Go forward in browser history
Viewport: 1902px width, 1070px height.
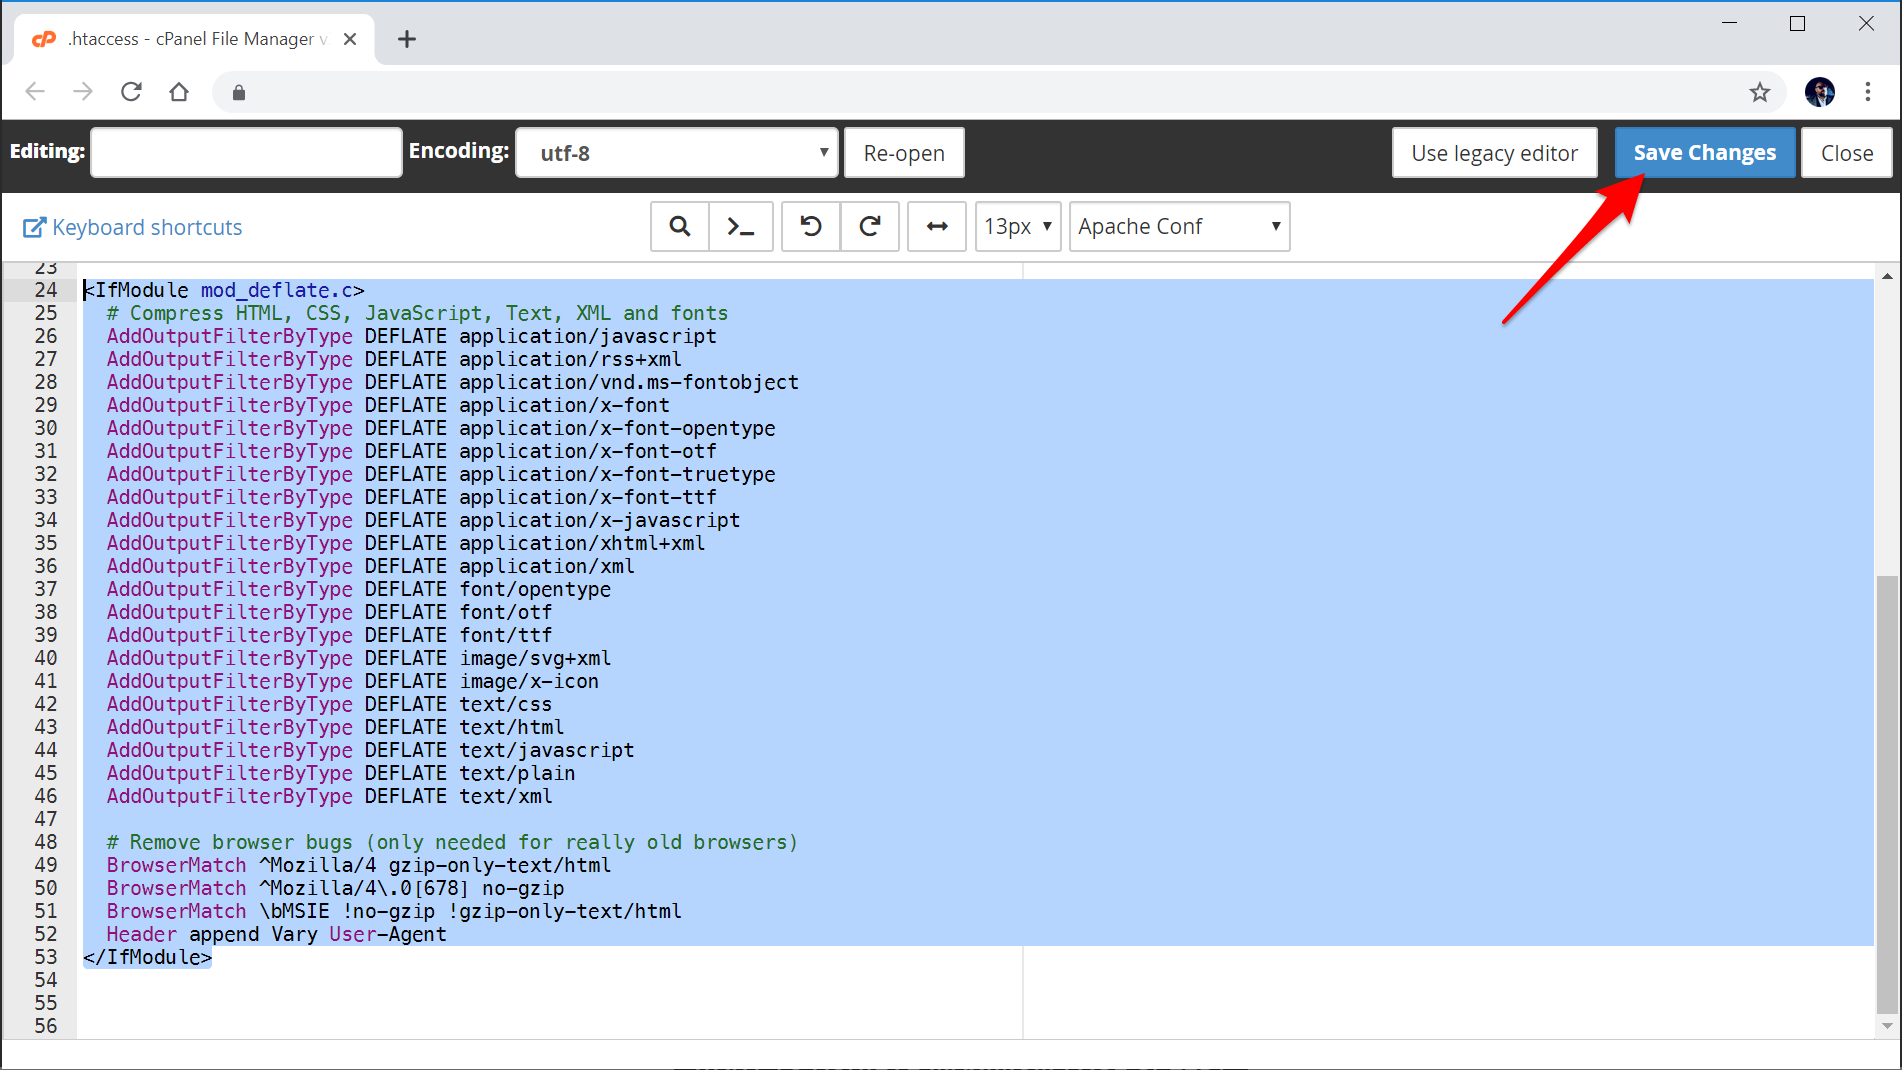pos(83,92)
